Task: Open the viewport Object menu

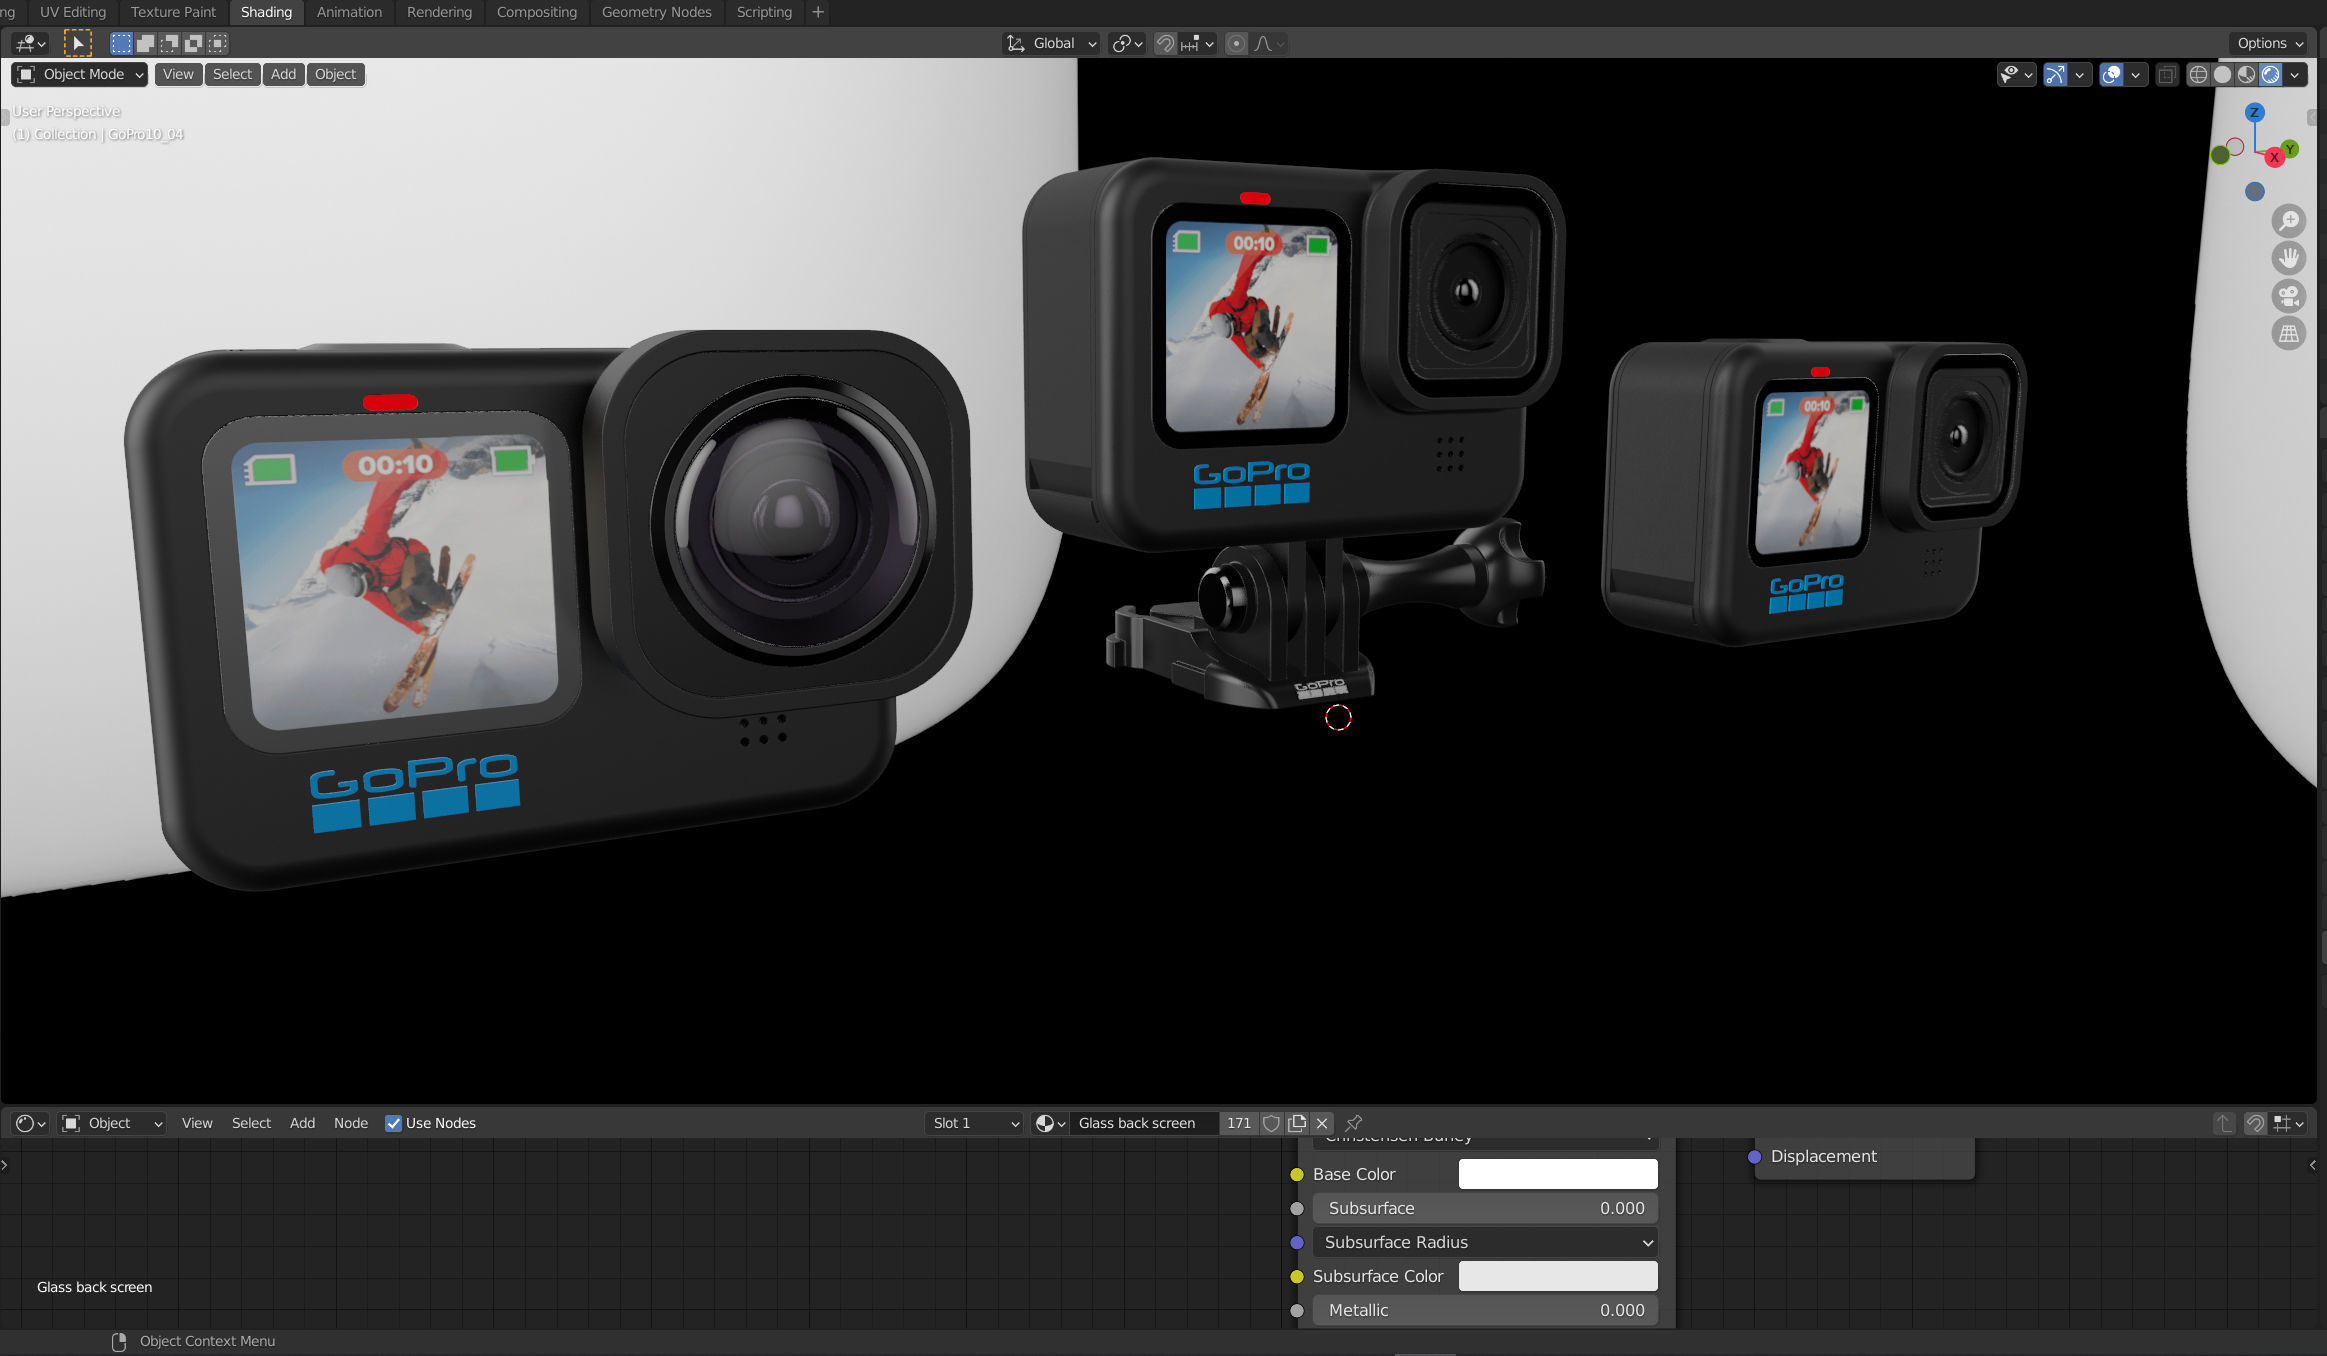Action: tap(335, 74)
